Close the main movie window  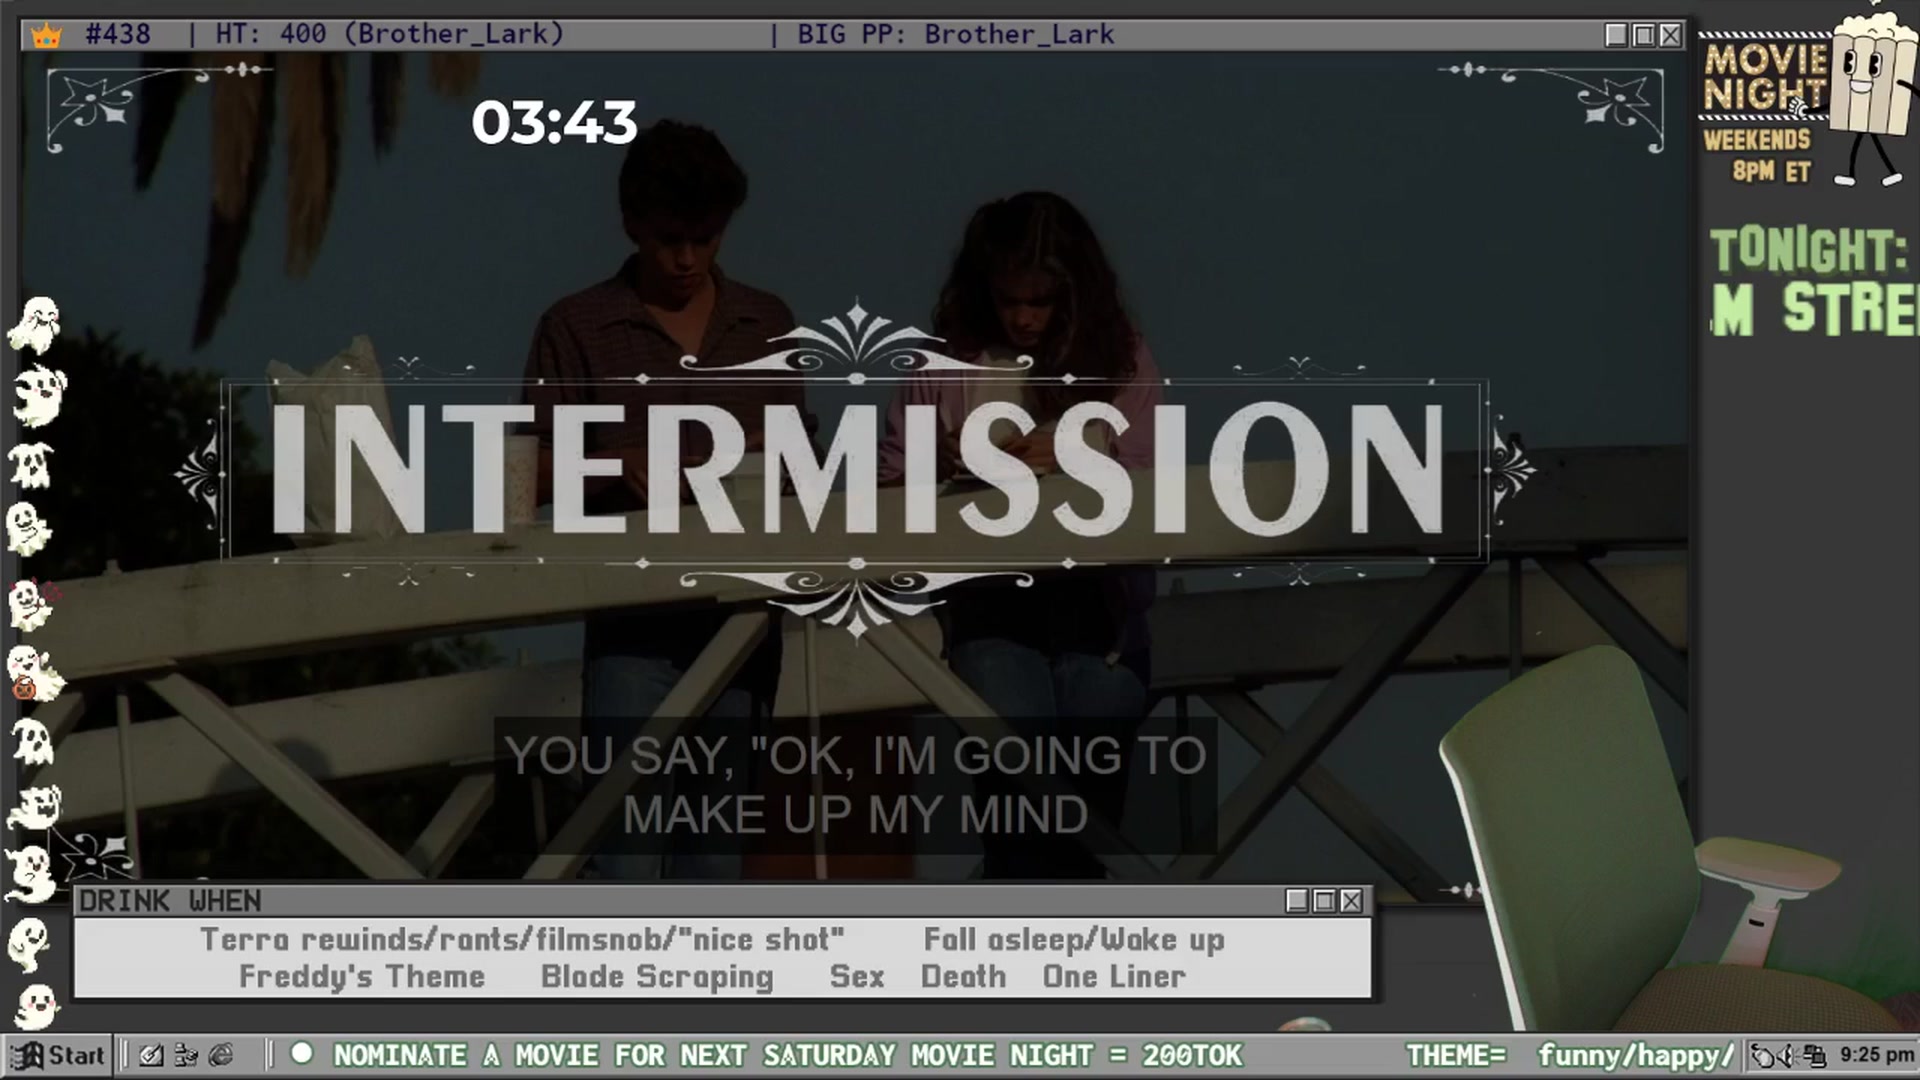click(x=1670, y=35)
